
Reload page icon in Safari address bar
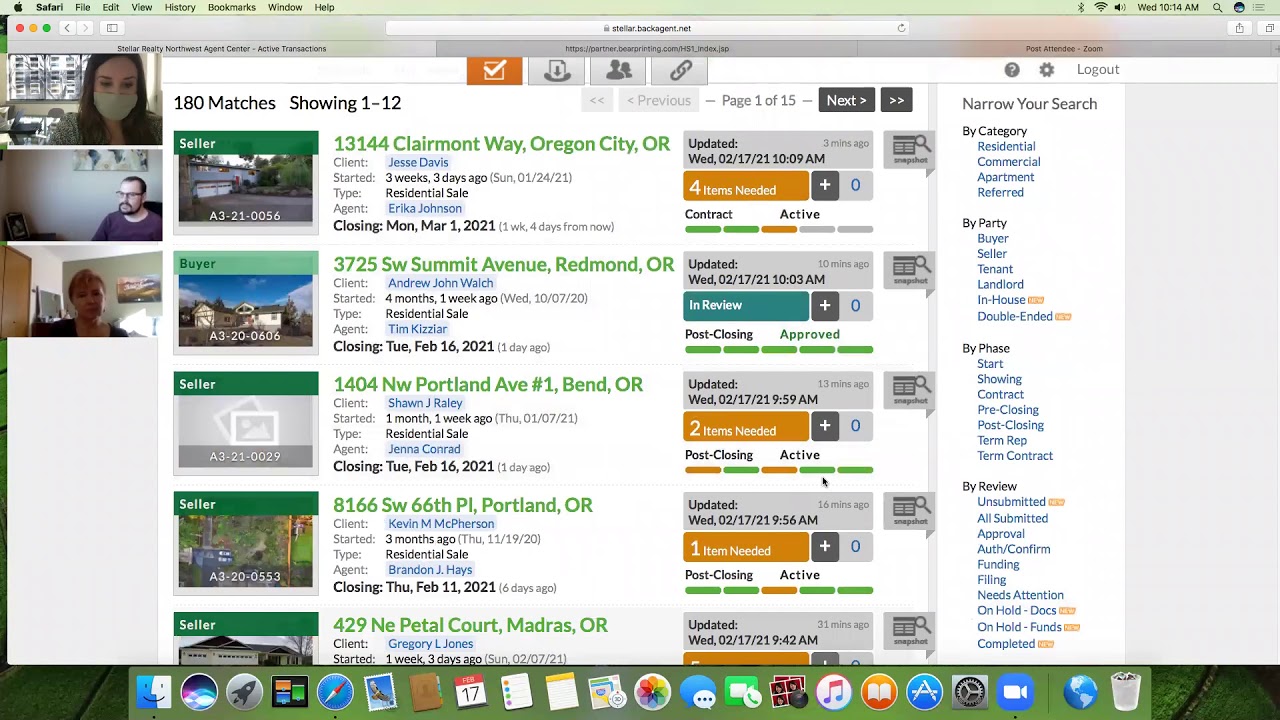pyautogui.click(x=901, y=28)
